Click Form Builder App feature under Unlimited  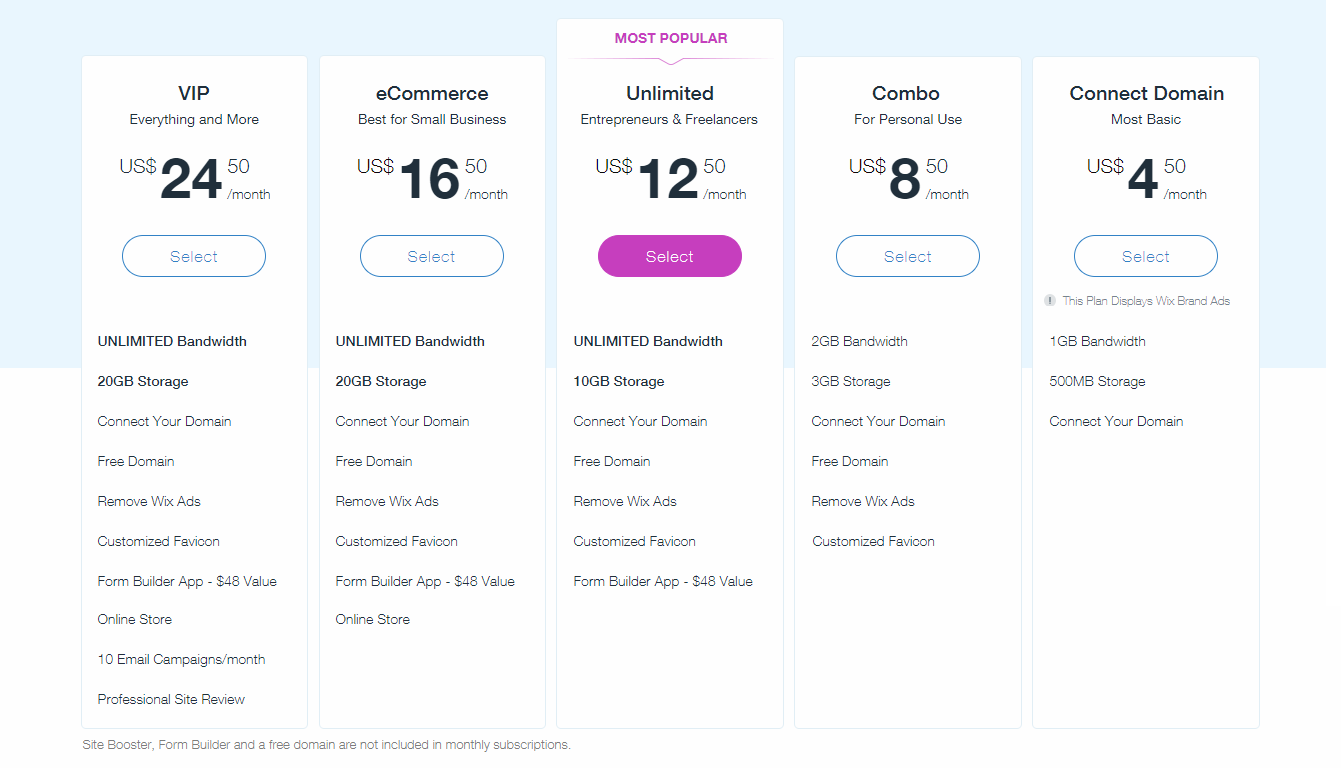[663, 581]
